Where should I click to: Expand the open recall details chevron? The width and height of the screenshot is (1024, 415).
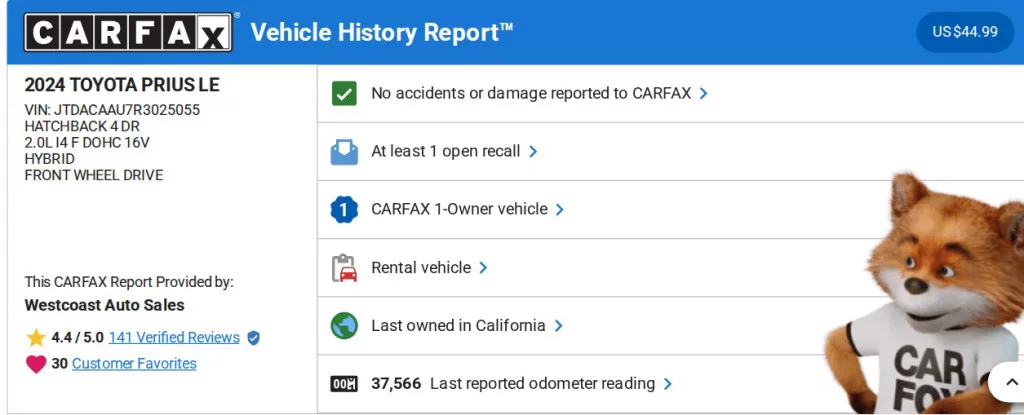[x=533, y=151]
